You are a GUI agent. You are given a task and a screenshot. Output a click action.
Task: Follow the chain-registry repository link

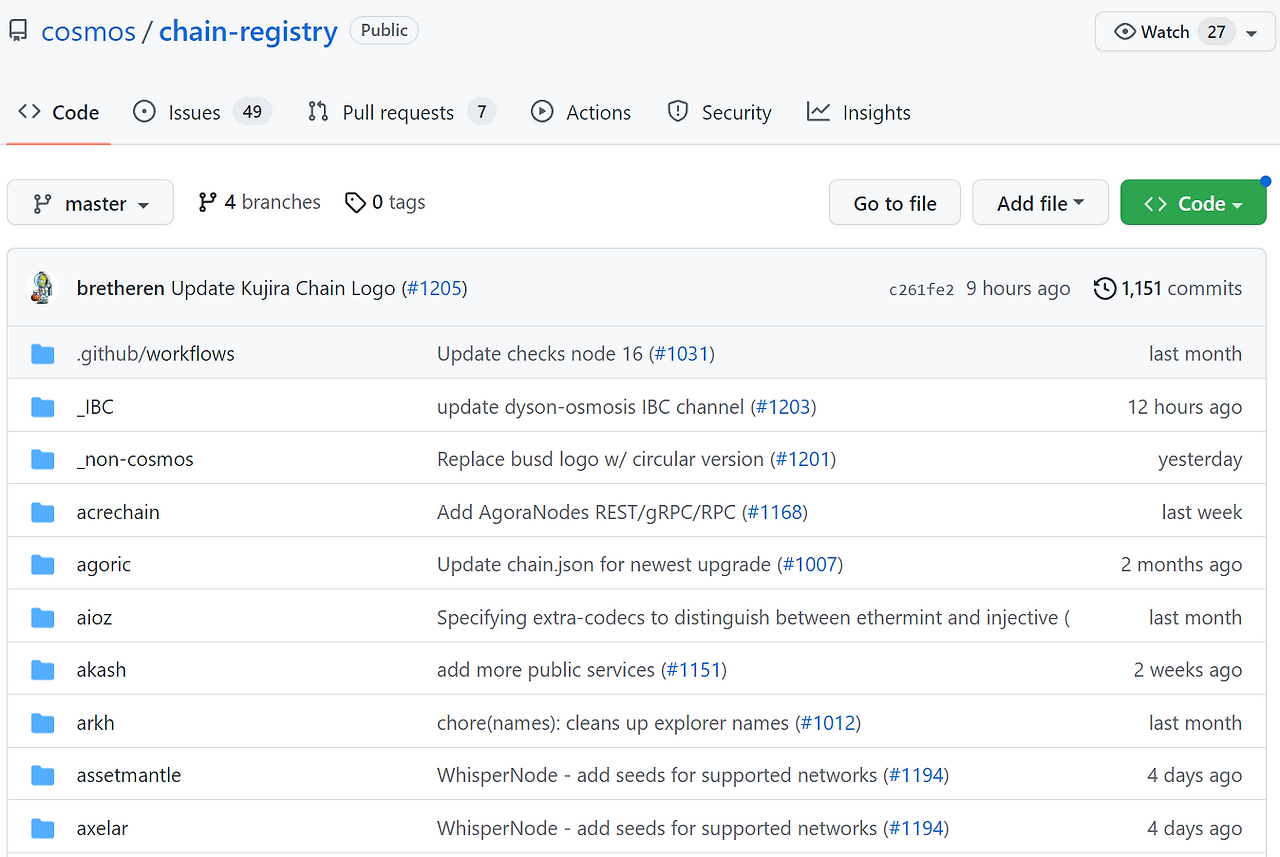(247, 31)
